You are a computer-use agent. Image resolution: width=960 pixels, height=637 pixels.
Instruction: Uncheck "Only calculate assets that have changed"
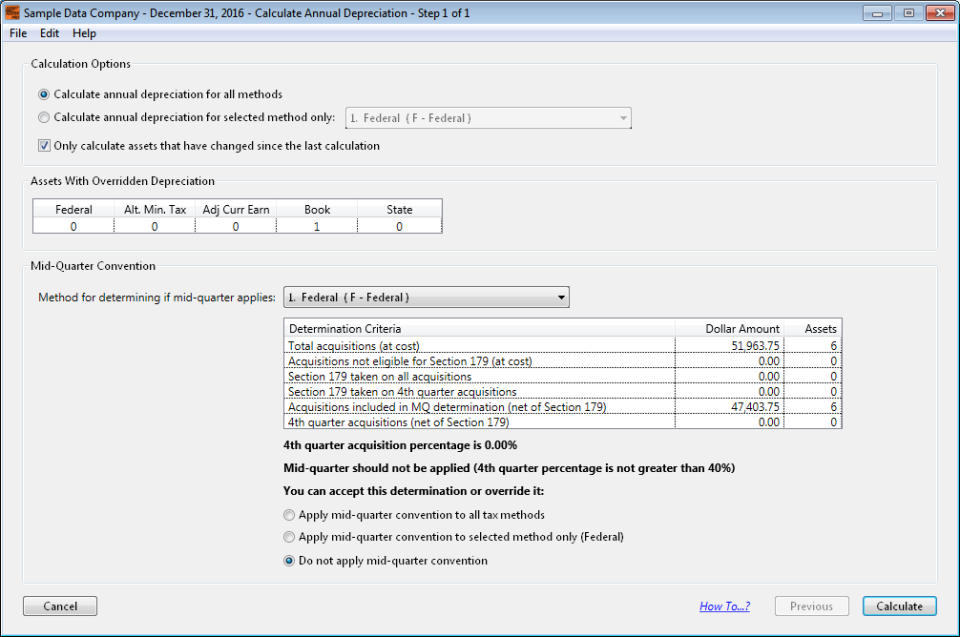point(44,145)
